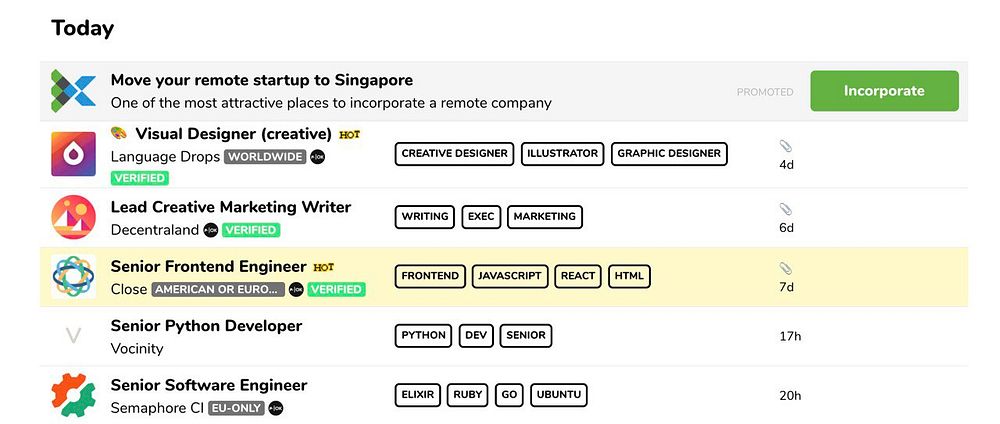
Task: Click the 7d posting age
Action: tap(786, 287)
